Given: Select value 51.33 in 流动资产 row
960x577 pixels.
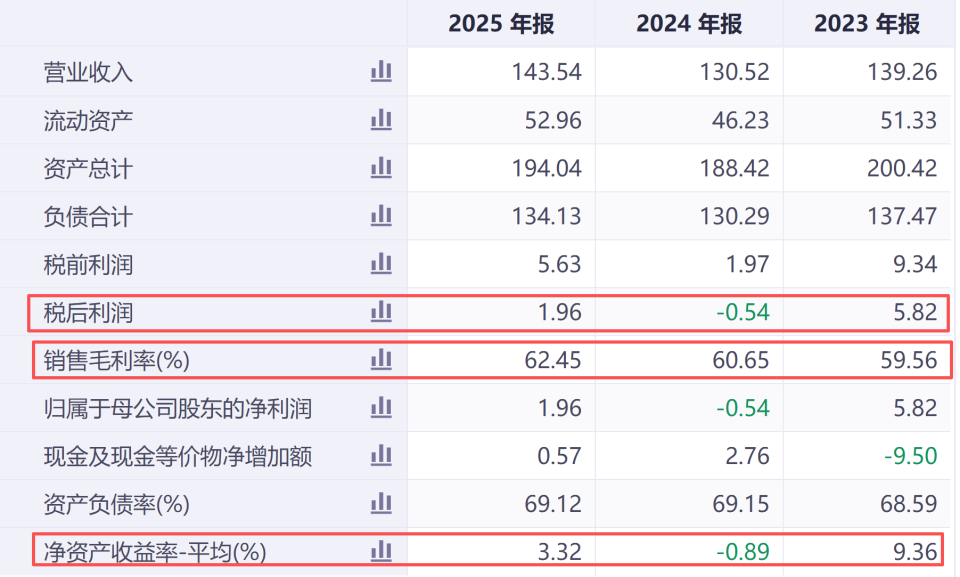Looking at the screenshot, I should (909, 121).
